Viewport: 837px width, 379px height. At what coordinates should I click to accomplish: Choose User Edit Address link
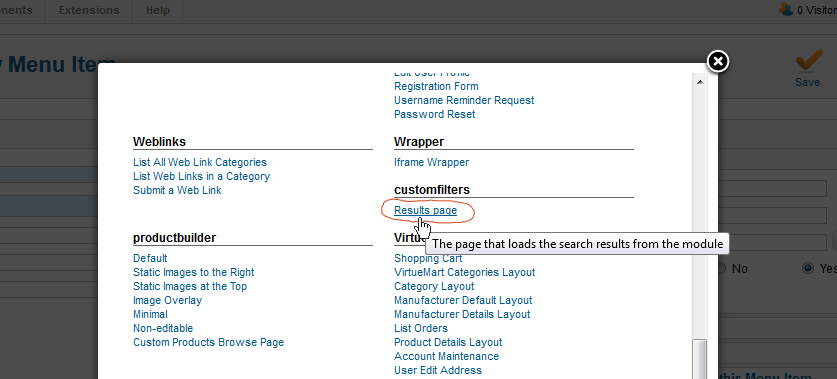pos(438,370)
